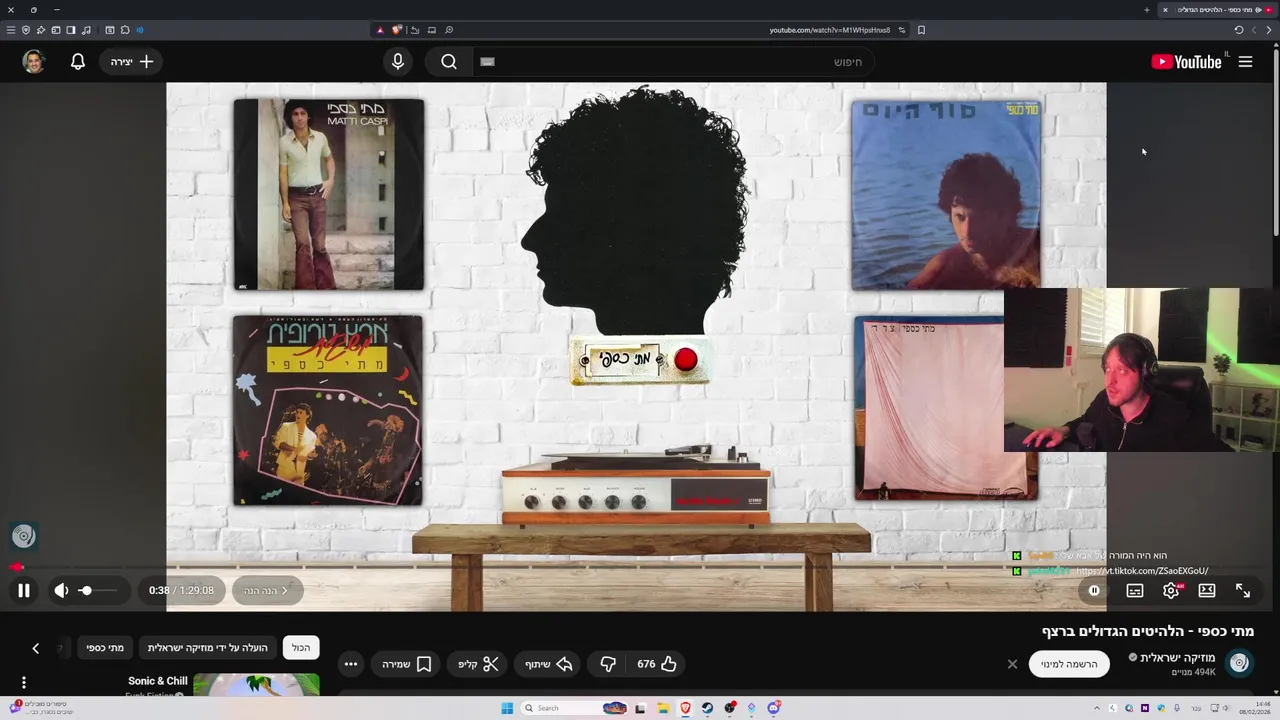Start voice search with the microphone
1280x720 pixels.
(x=398, y=62)
